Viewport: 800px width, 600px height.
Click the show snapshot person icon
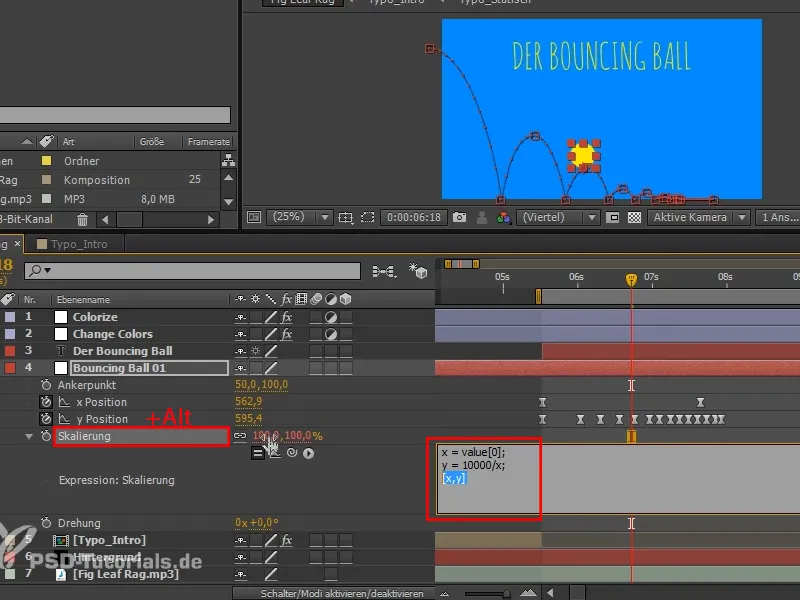[x=482, y=217]
